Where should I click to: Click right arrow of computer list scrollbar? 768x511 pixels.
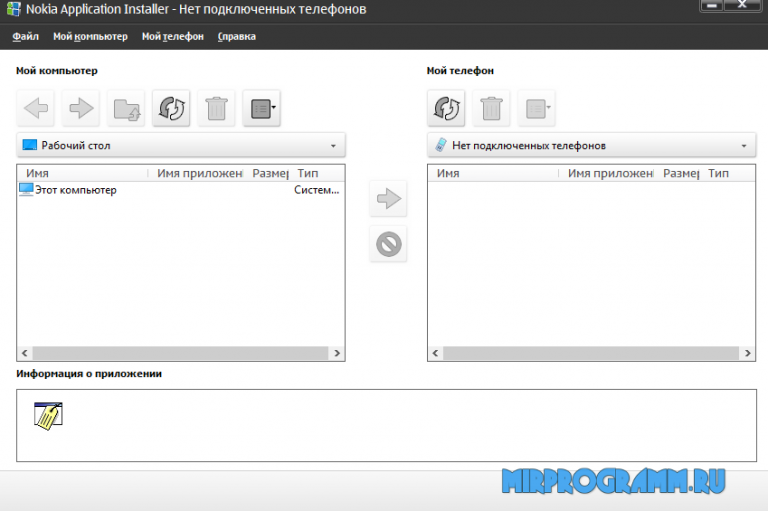click(x=337, y=353)
